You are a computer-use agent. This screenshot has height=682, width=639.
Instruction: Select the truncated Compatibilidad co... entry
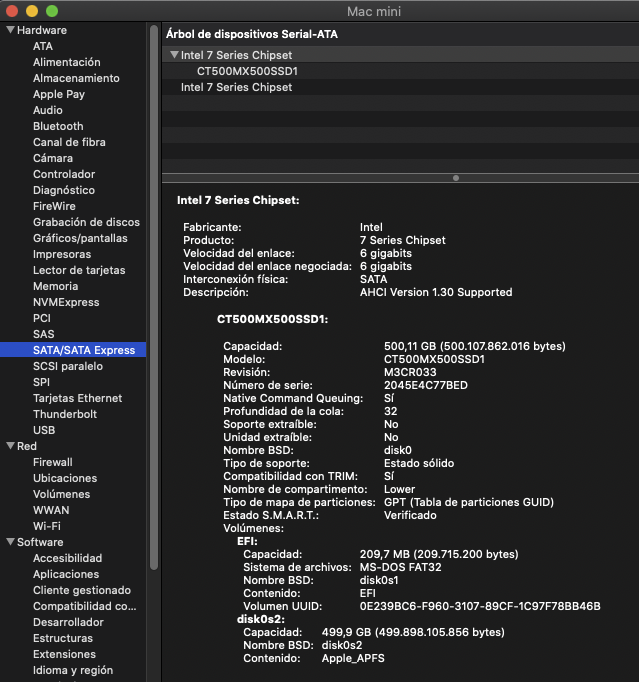pyautogui.click(x=85, y=606)
